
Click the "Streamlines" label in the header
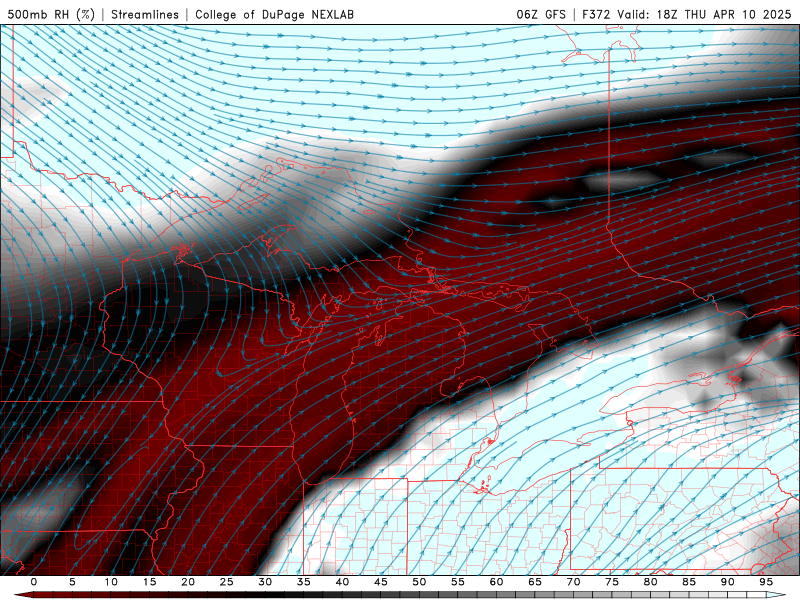[x=145, y=14]
